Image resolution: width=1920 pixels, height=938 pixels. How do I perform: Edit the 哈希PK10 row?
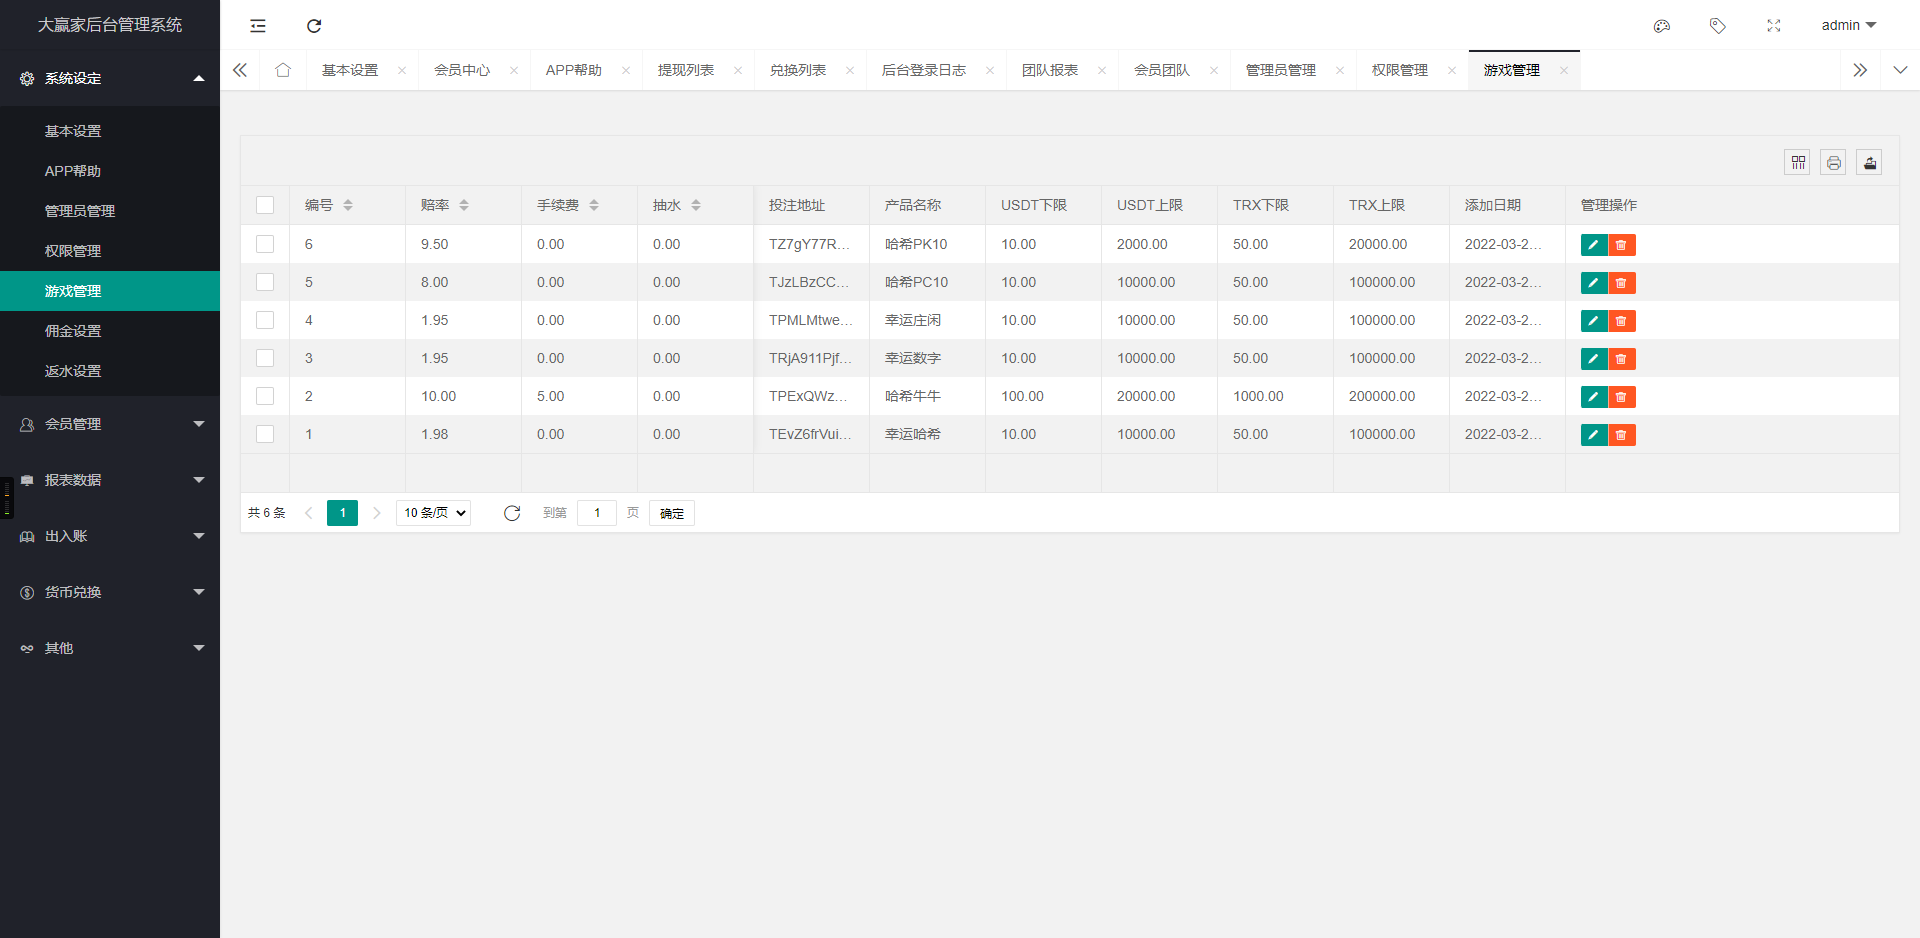[1594, 245]
